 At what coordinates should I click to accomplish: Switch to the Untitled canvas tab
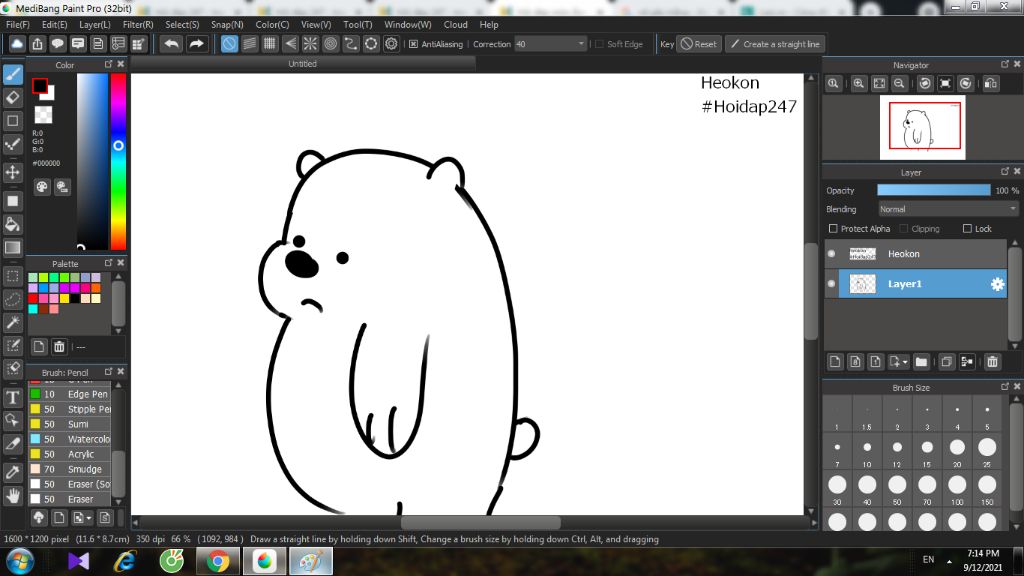point(302,64)
